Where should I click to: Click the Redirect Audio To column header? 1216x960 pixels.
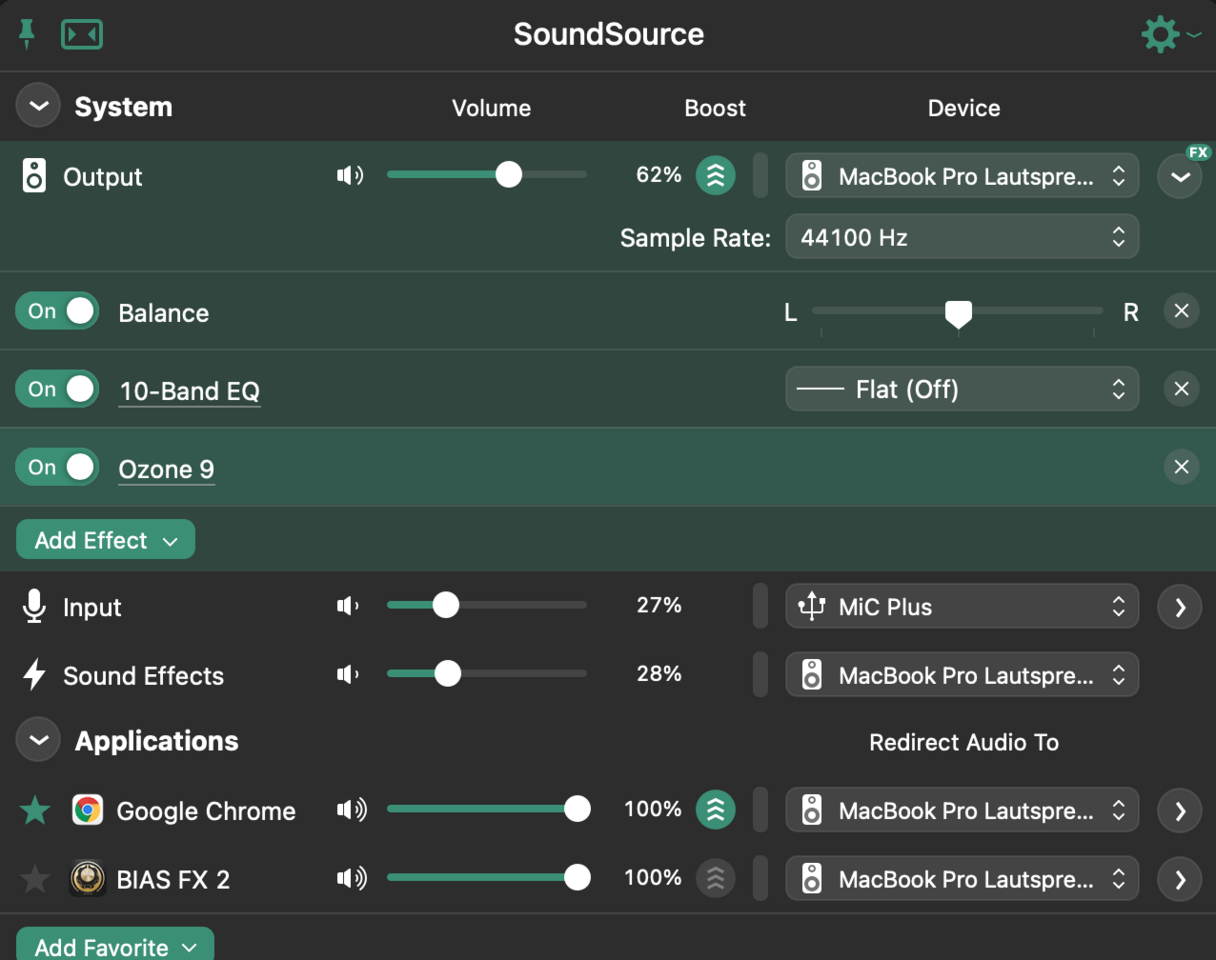pos(964,742)
